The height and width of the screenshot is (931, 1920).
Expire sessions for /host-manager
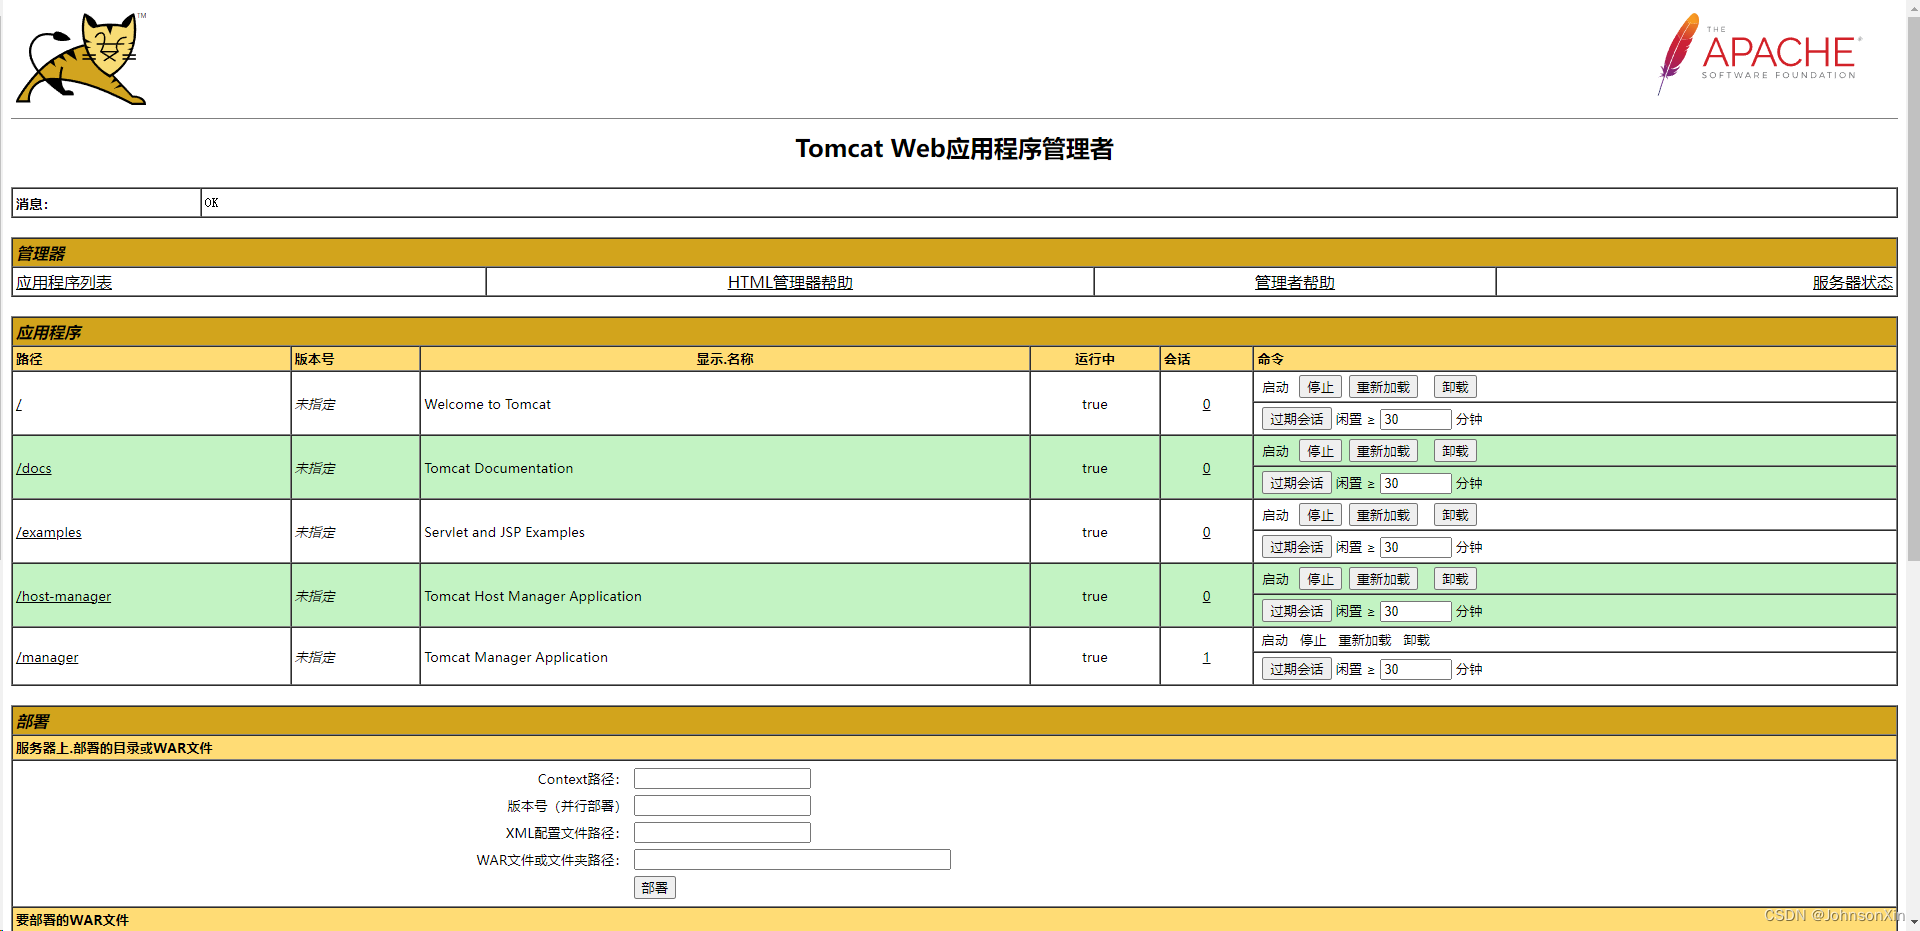coord(1296,611)
